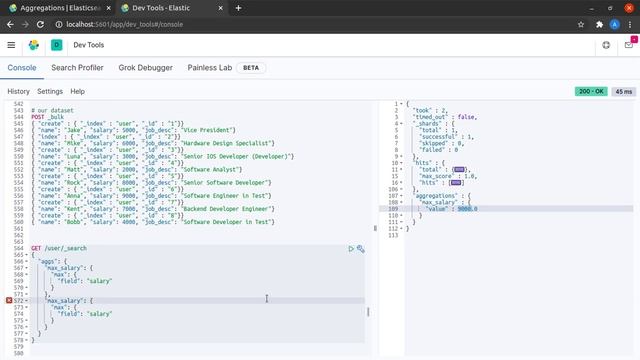Click the 'Backend Developer Engineer' text
The height and width of the screenshot is (360, 640).
(226, 209)
